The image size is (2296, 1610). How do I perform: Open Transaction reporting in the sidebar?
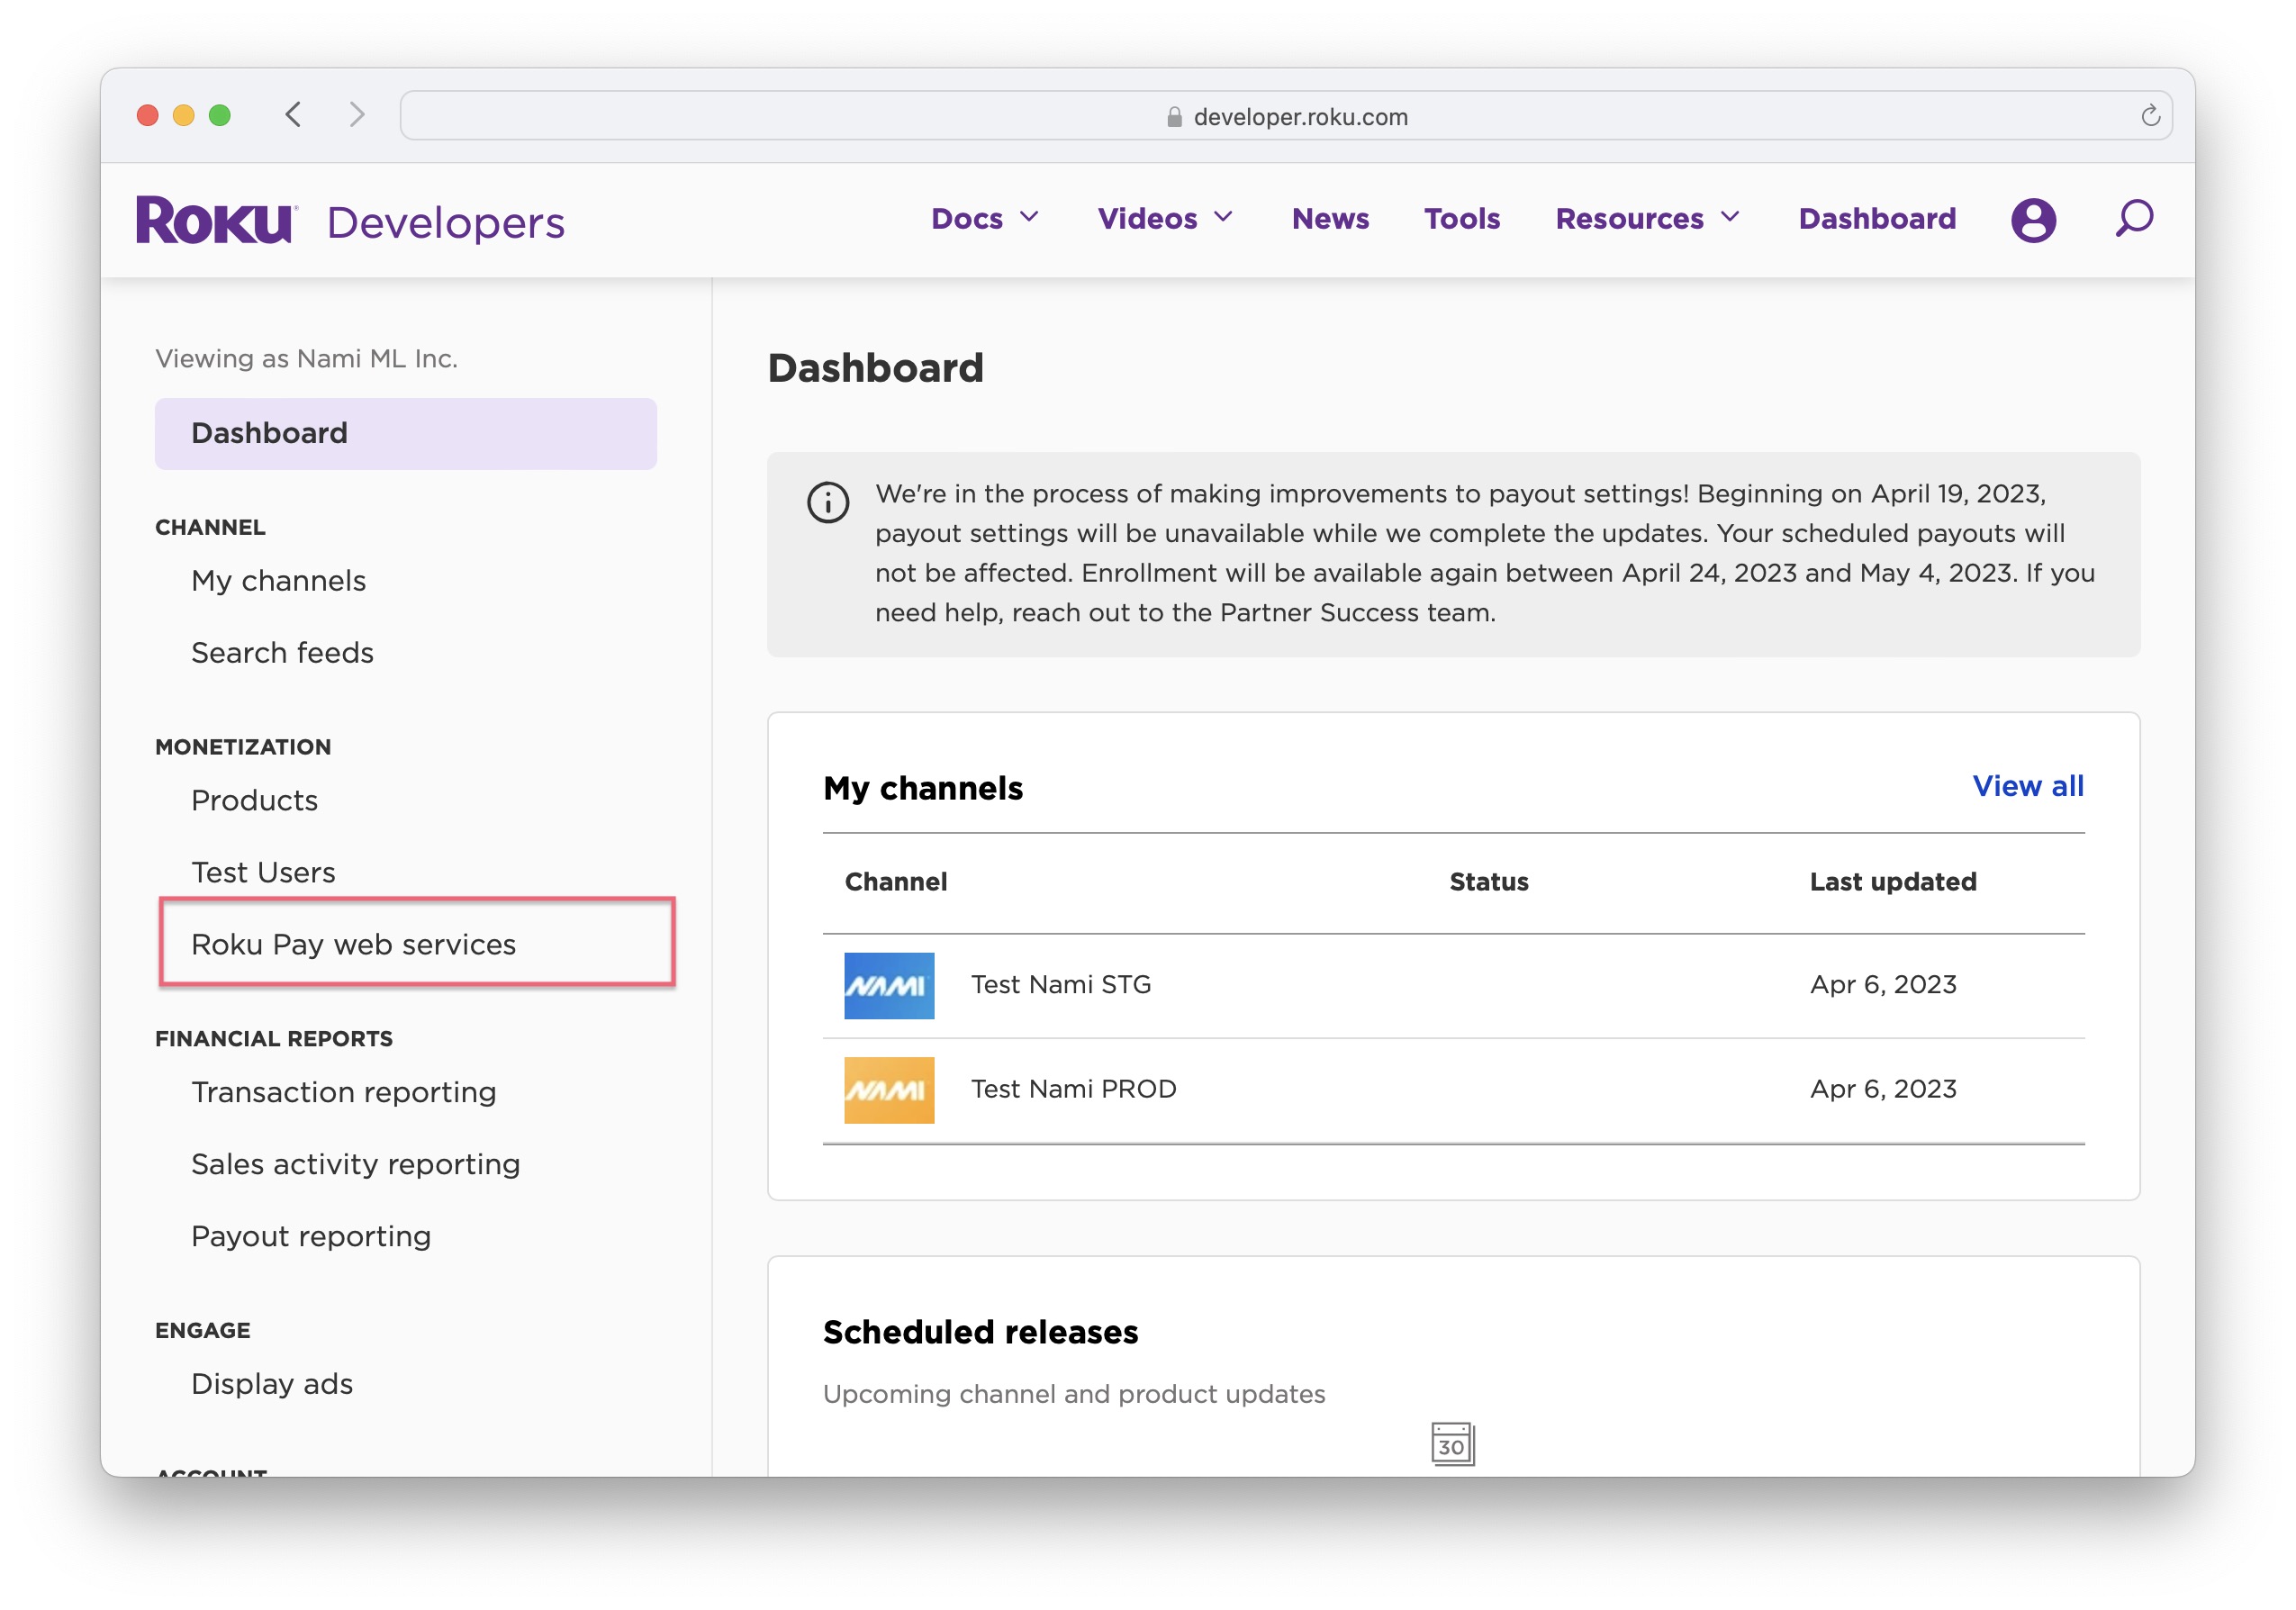point(343,1092)
